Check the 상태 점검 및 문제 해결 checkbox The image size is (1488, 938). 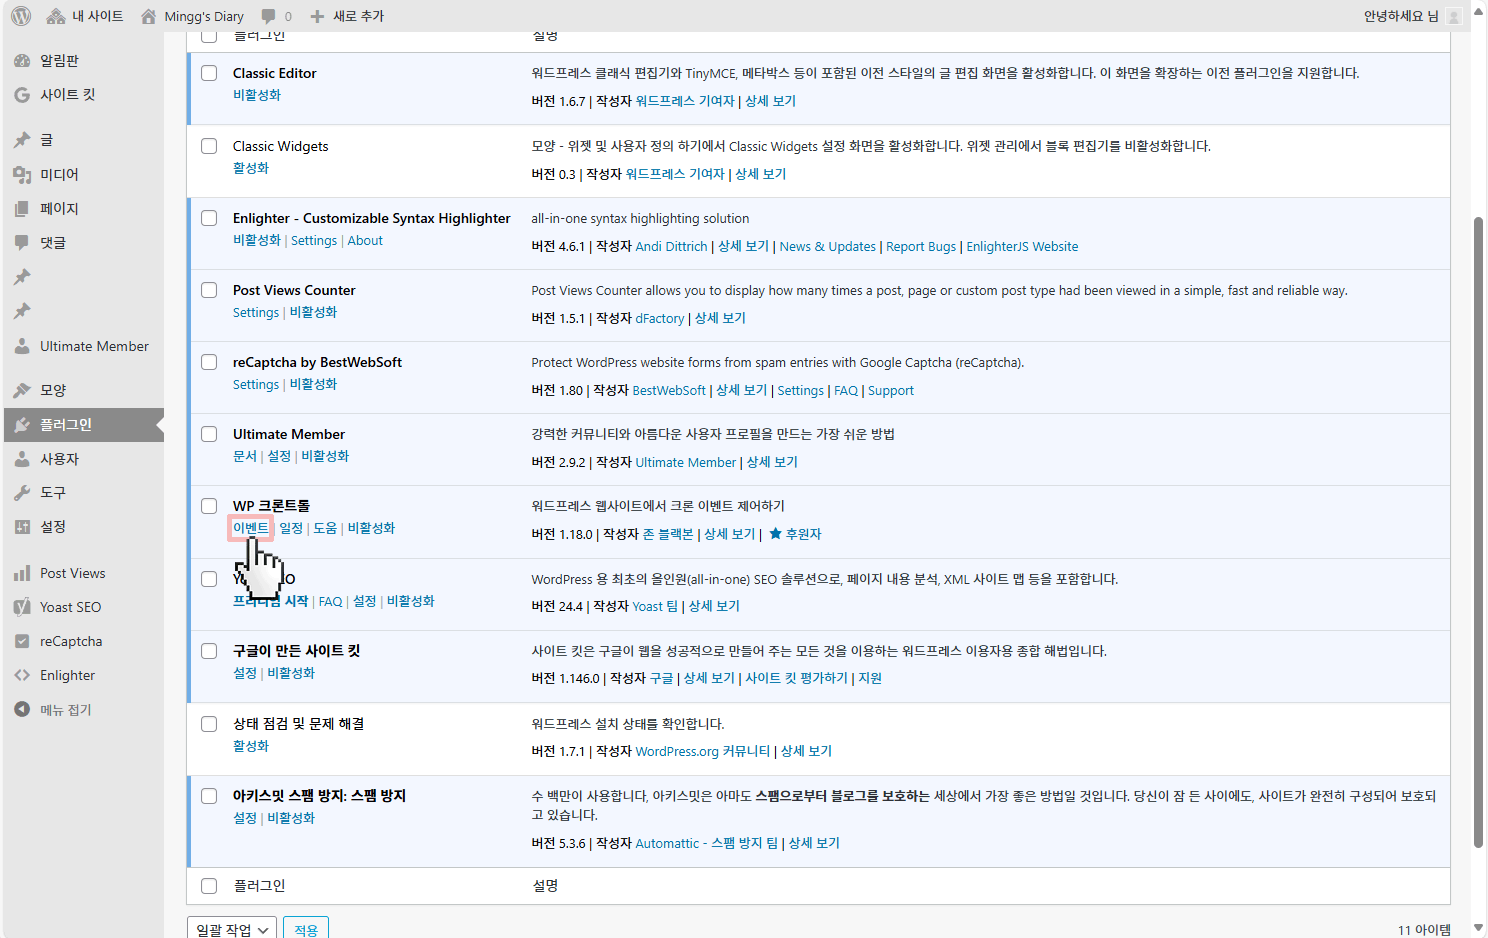tap(209, 724)
